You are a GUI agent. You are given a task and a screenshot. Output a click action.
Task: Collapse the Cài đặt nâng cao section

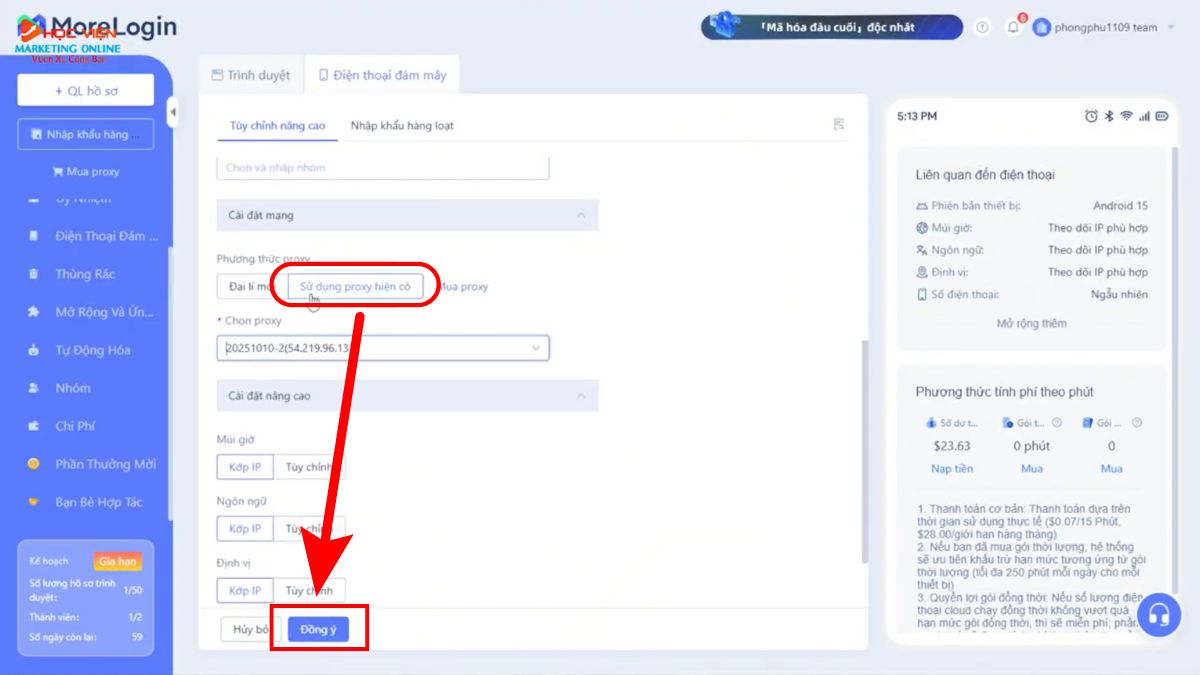[580, 396]
